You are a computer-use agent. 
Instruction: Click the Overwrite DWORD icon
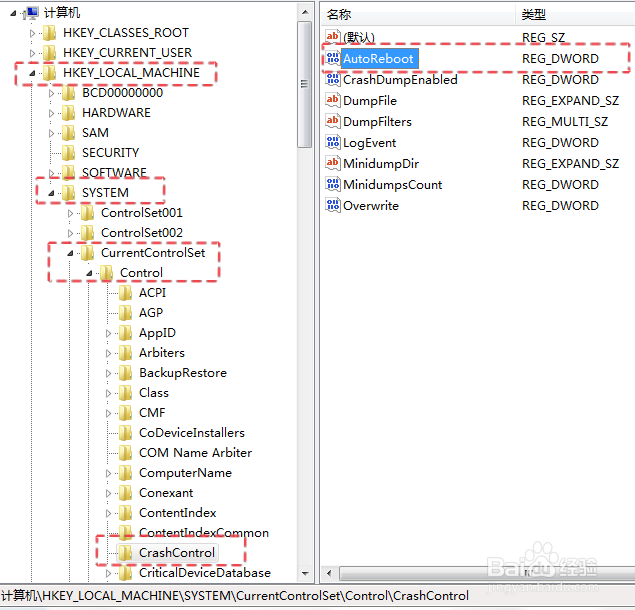click(x=333, y=205)
